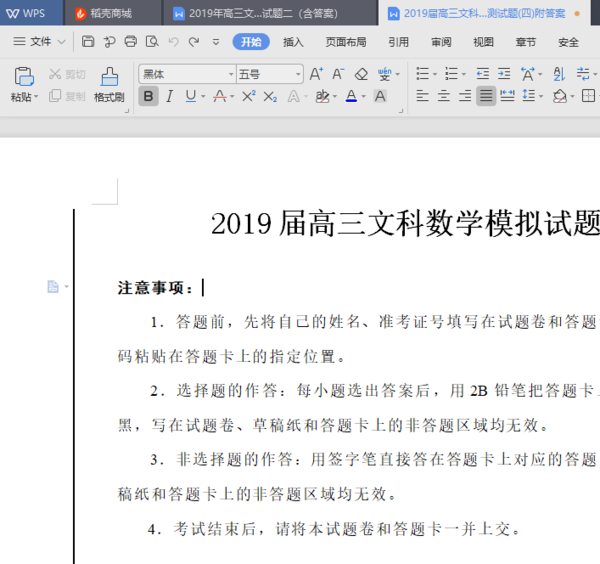Toggle Italic formatting
The image size is (600, 564).
click(x=170, y=96)
